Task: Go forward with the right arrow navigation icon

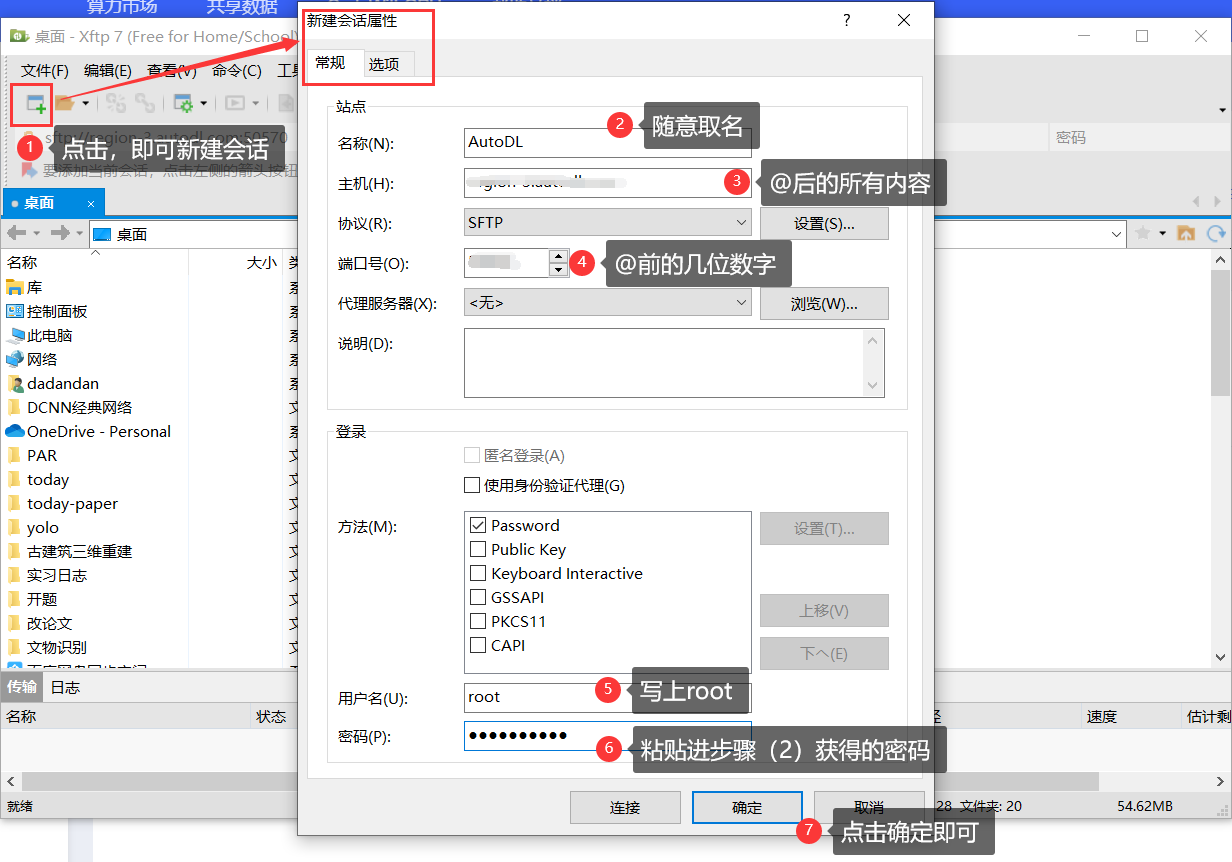Action: tap(60, 233)
